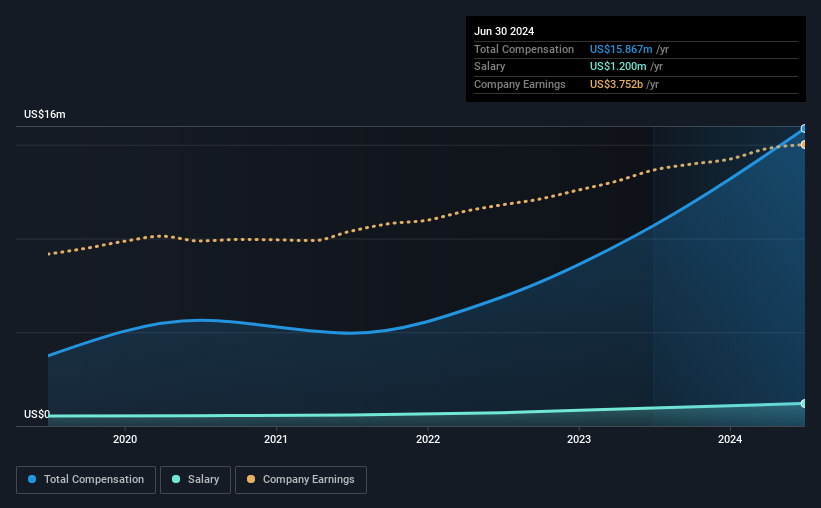Toggle the Total Compensation legend button
Screen dimensions: 821x508
[86, 480]
